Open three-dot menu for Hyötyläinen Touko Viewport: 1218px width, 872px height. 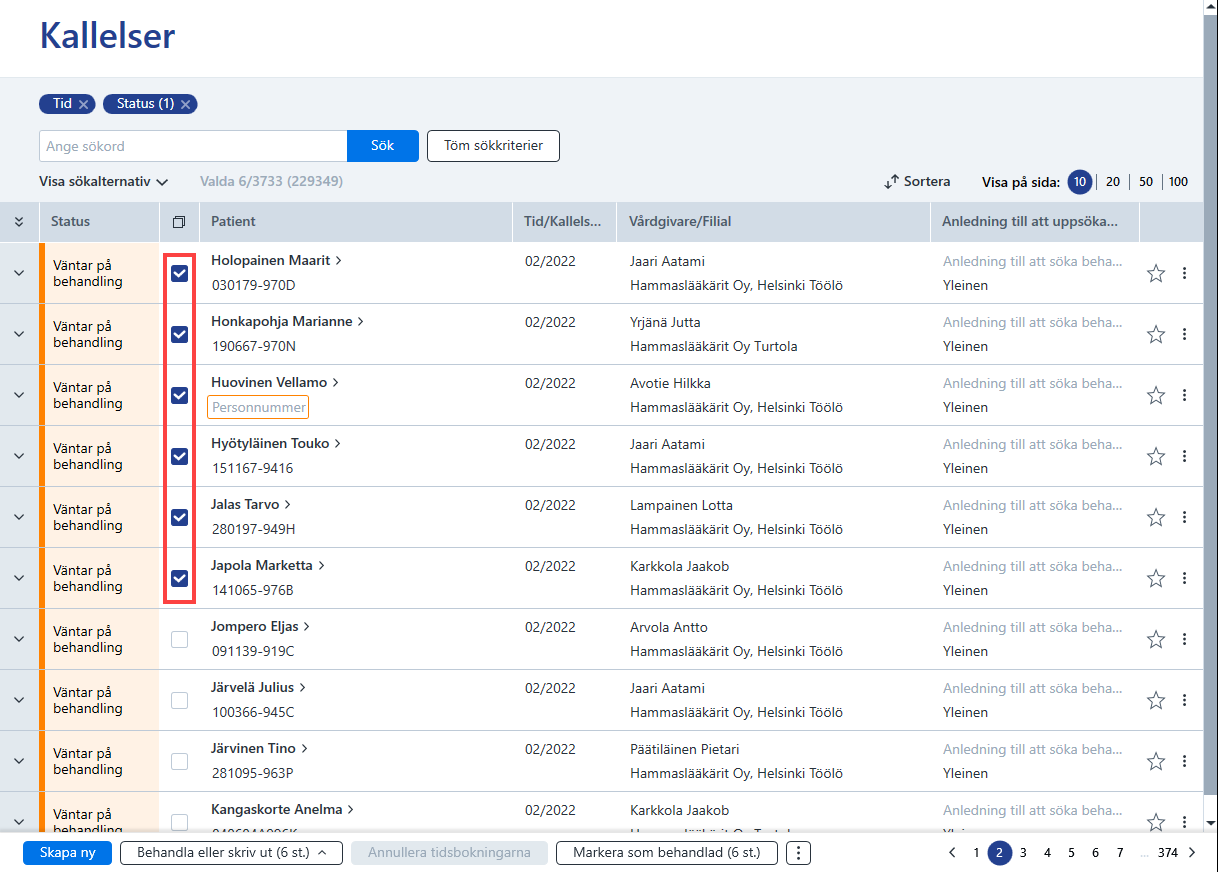tap(1185, 456)
